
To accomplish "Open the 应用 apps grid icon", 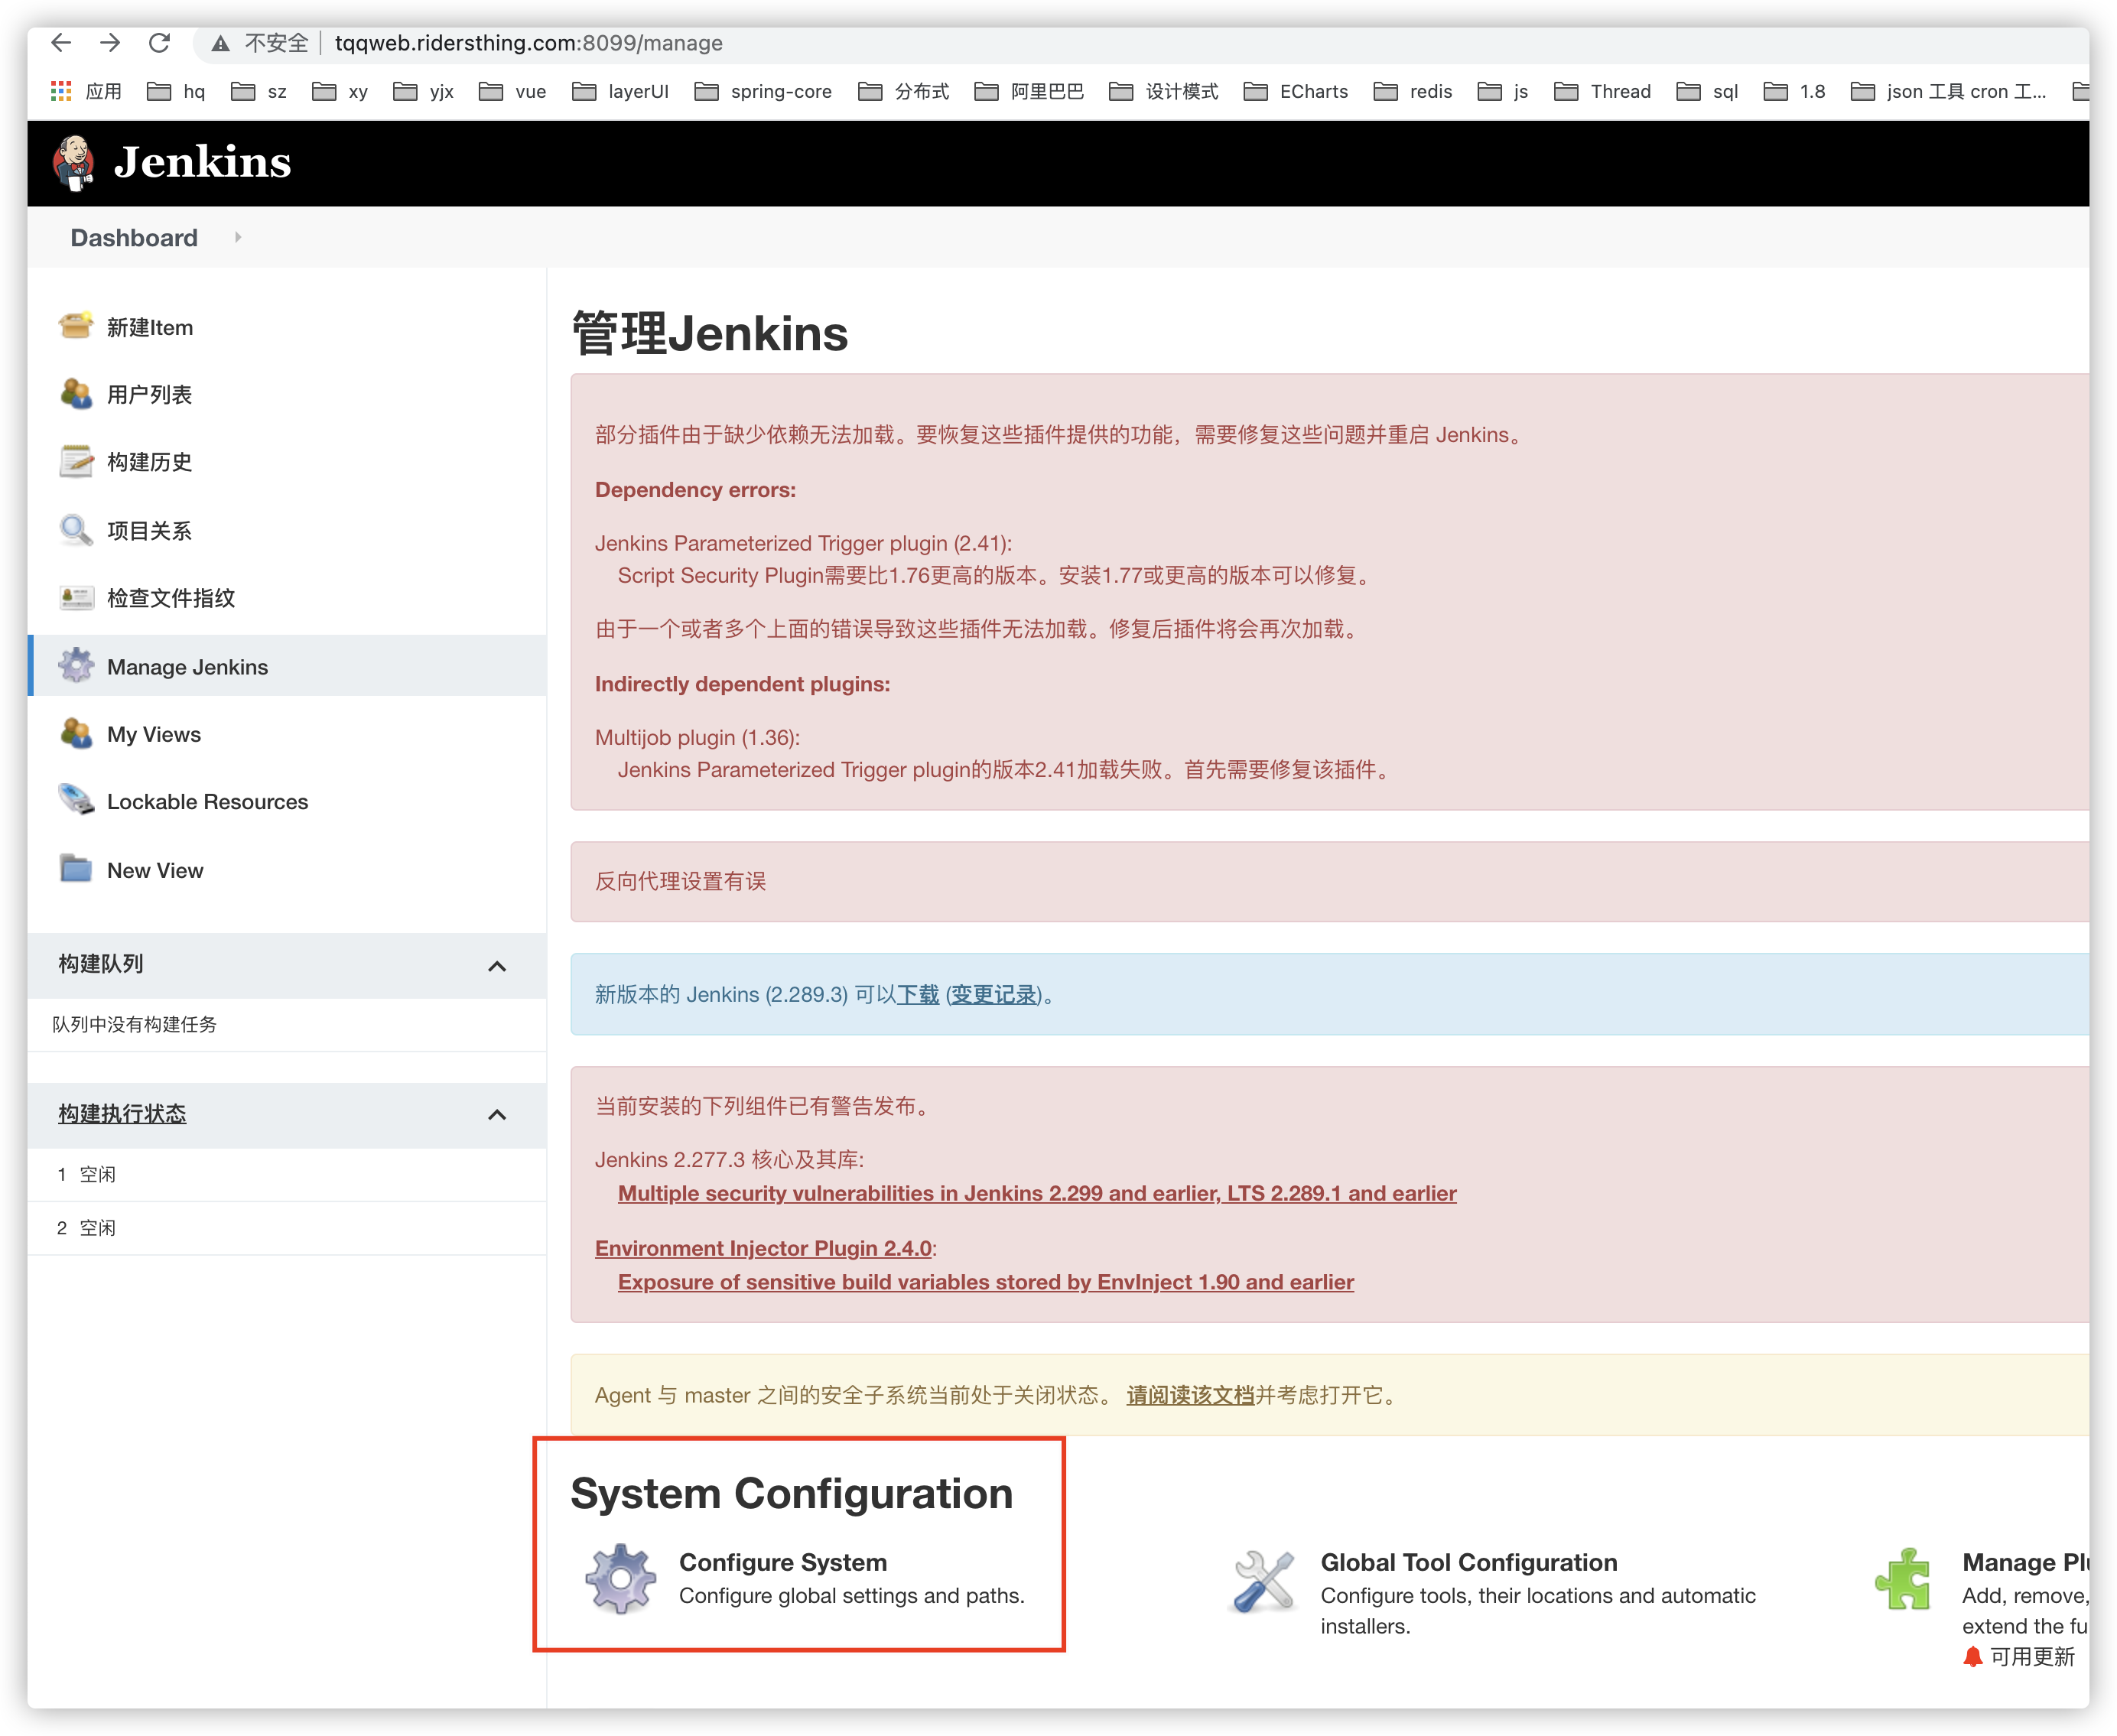I will (x=61, y=91).
